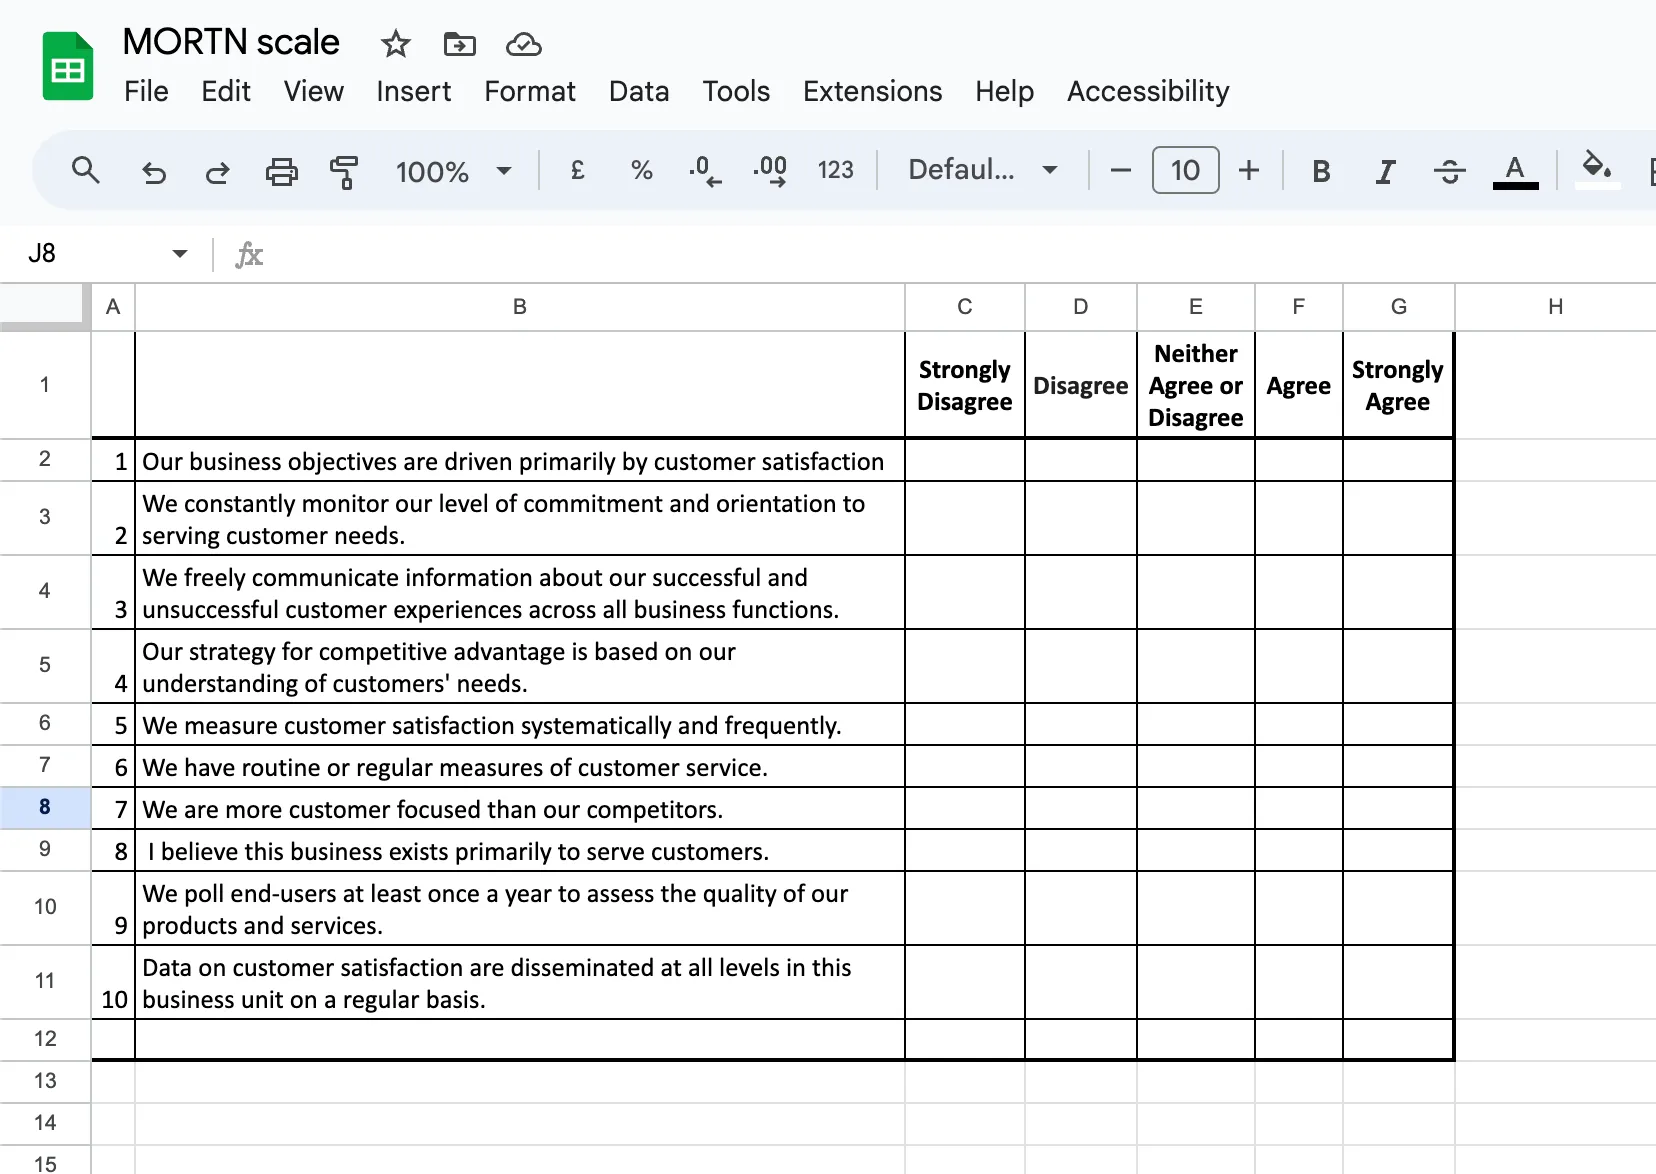Toggle bold formatting

pos(1320,172)
